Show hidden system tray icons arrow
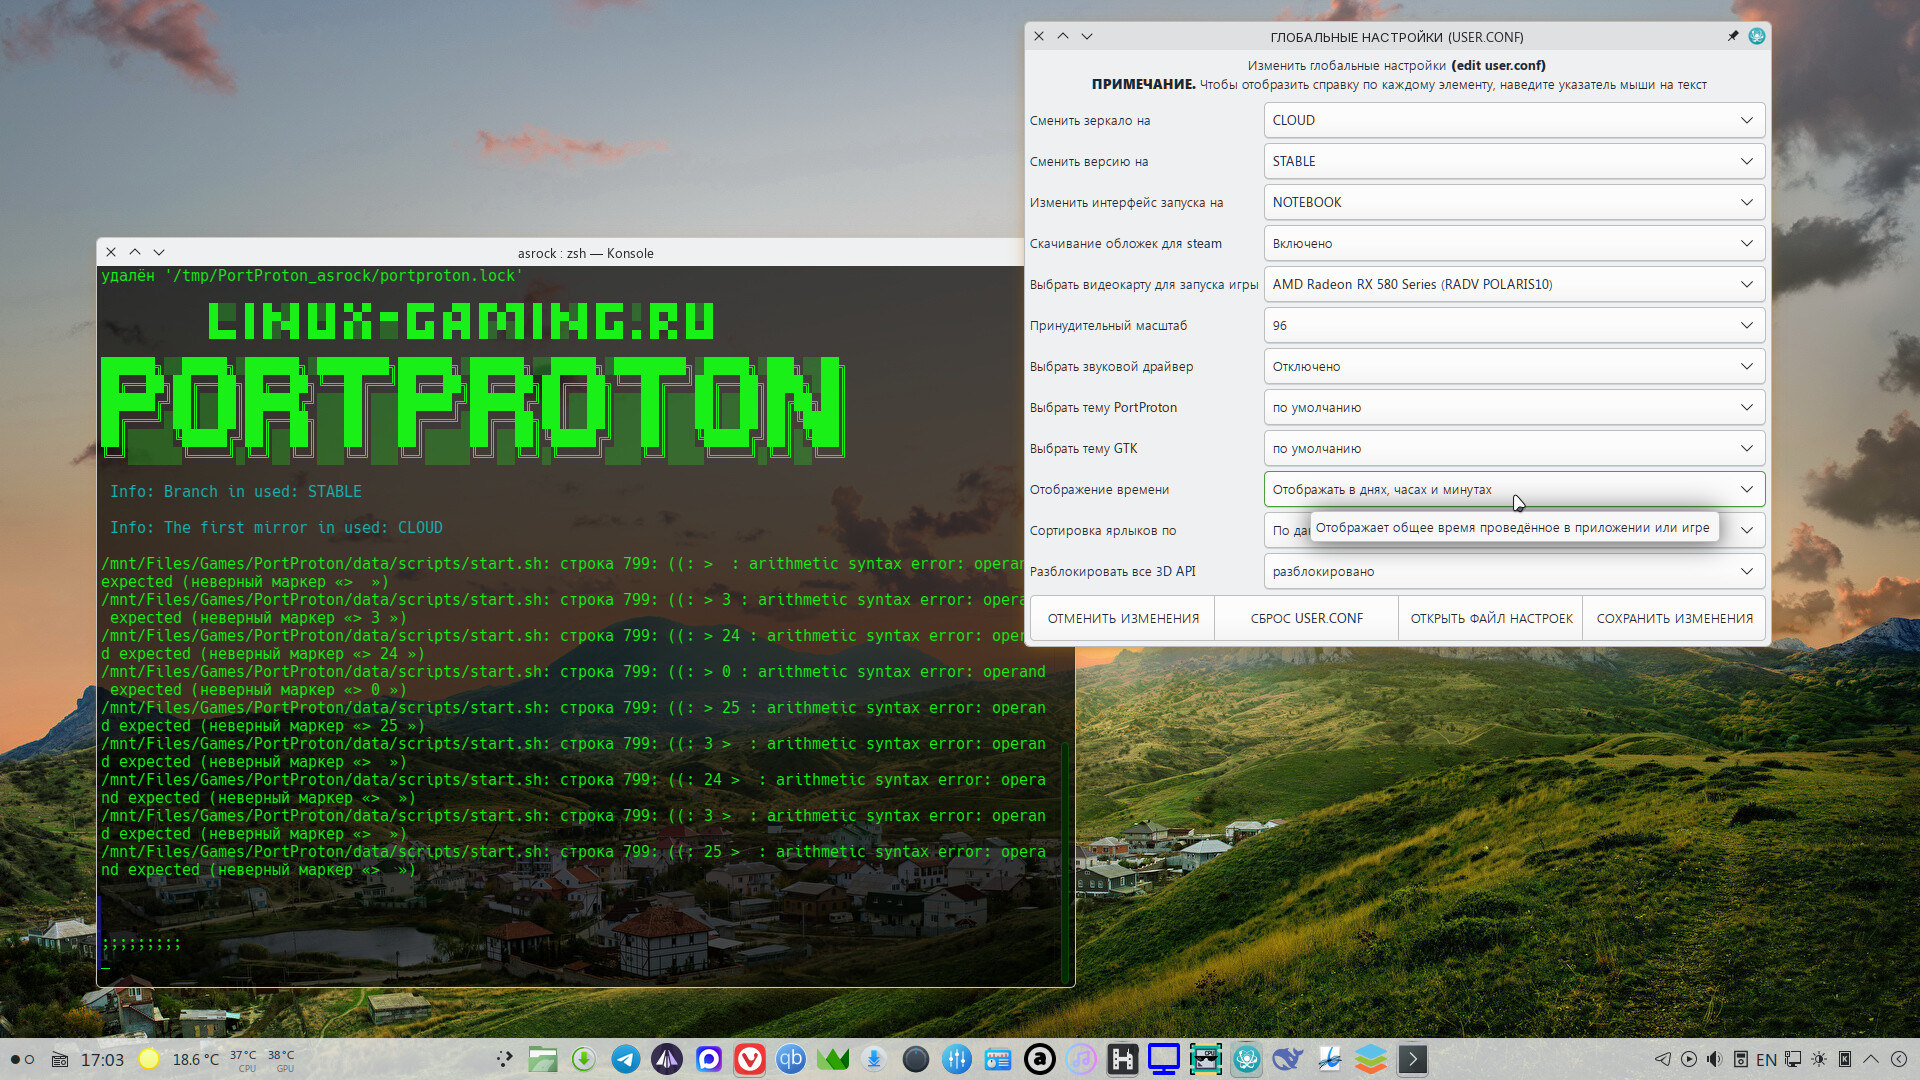 (1871, 1059)
